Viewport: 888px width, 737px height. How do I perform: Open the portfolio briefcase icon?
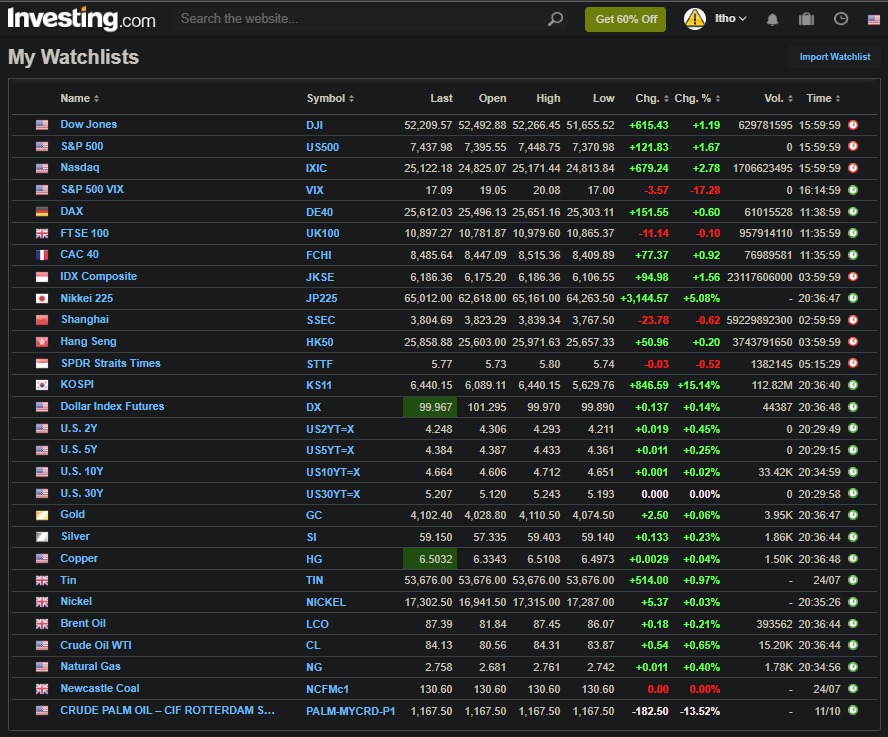coord(806,19)
